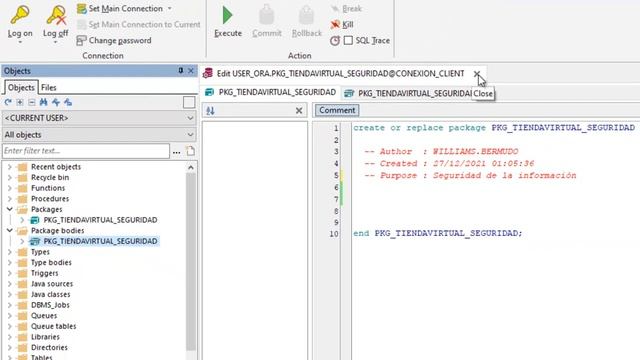Screen dimensions: 640x360
Task: Close the Edit USER_ORA package window tab
Action: click(476, 74)
